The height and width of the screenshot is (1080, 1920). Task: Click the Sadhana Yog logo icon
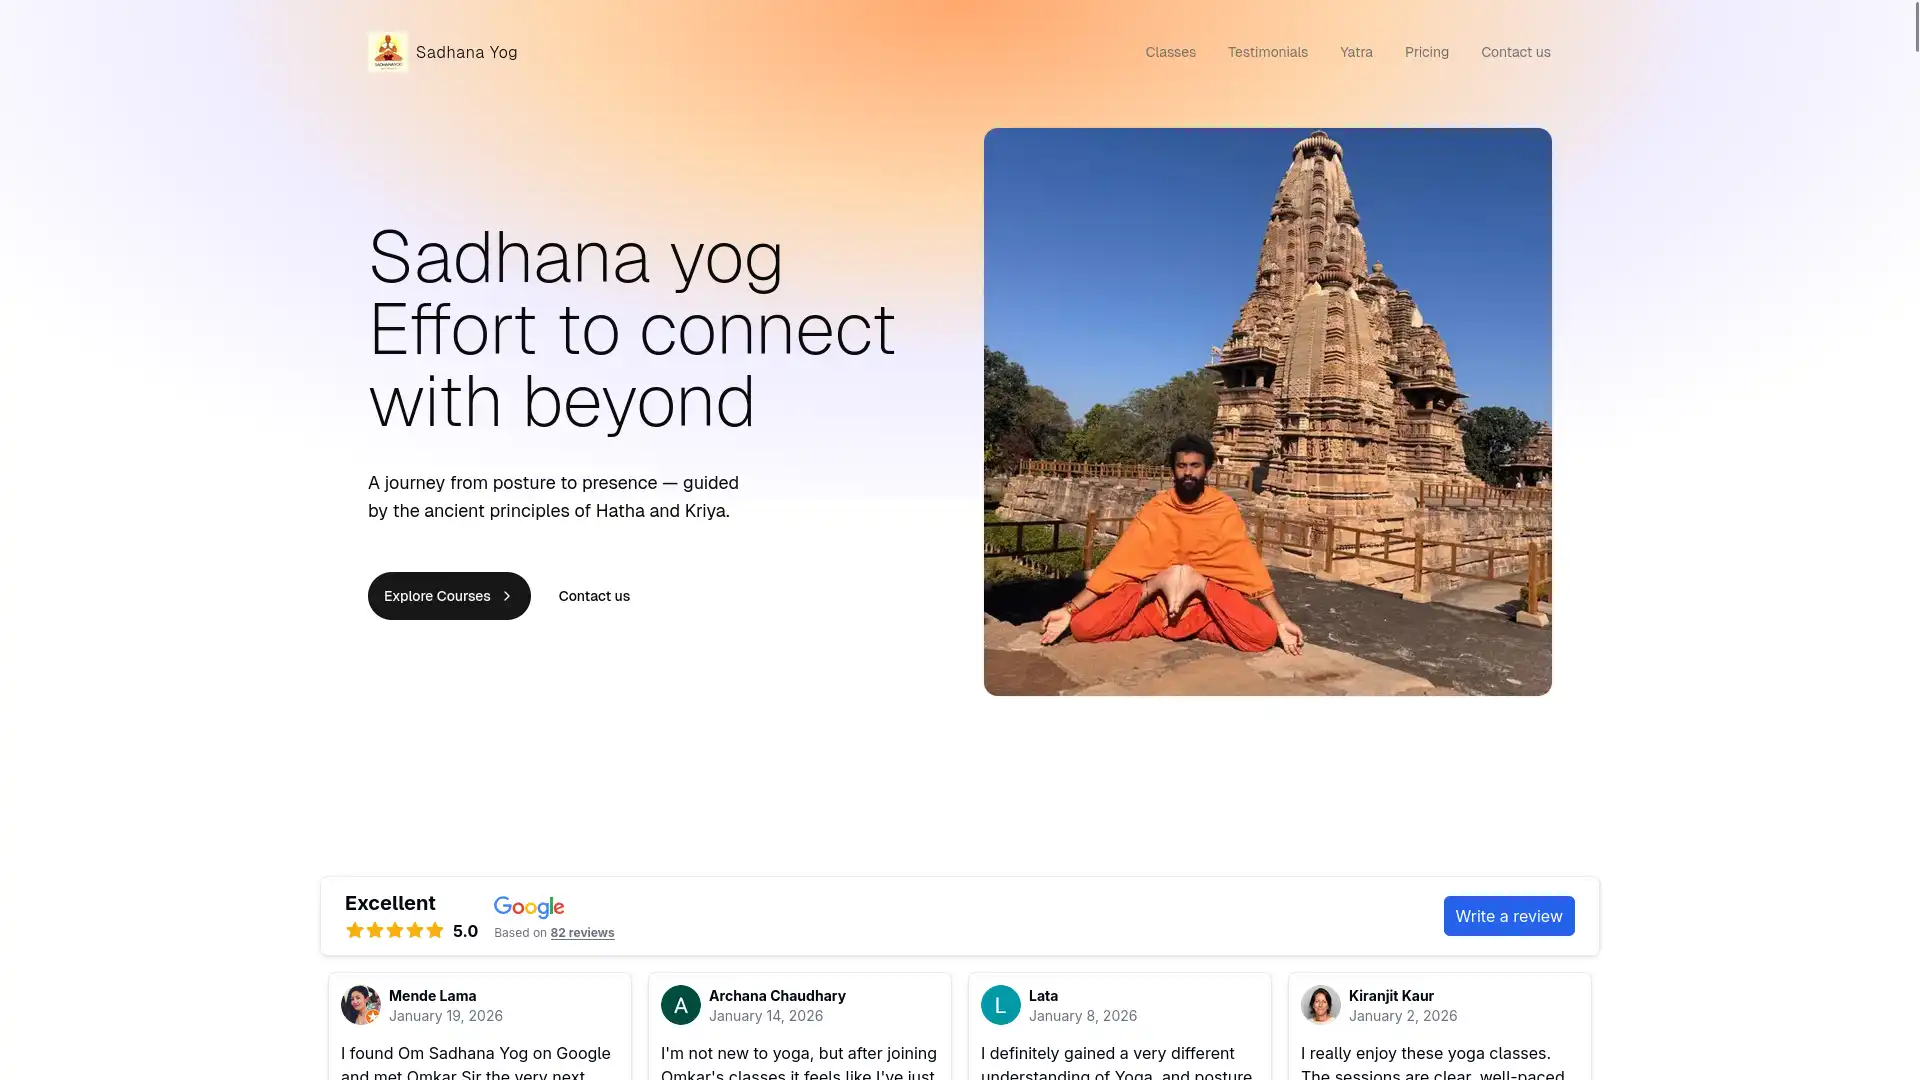pyautogui.click(x=388, y=52)
